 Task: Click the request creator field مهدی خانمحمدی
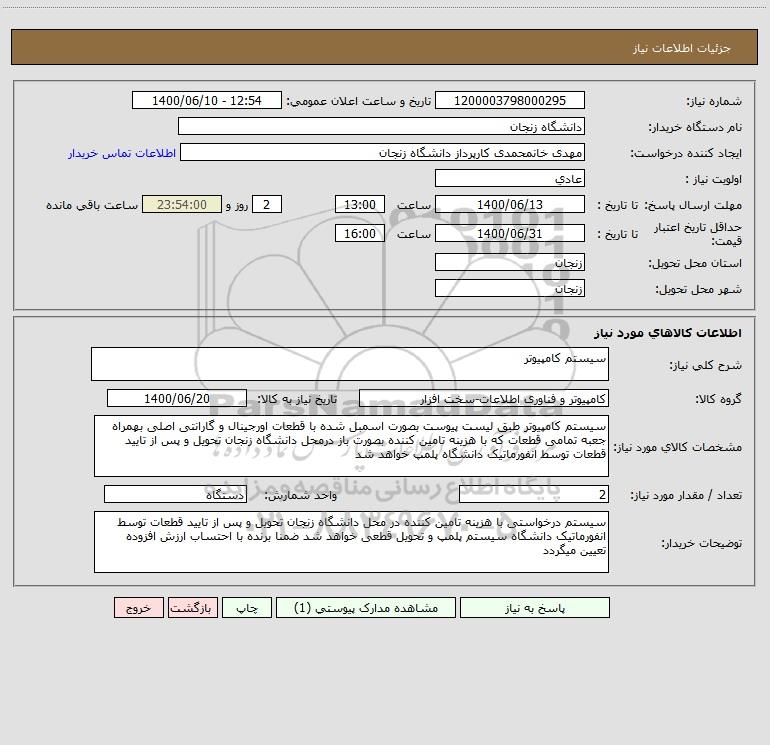[383, 152]
